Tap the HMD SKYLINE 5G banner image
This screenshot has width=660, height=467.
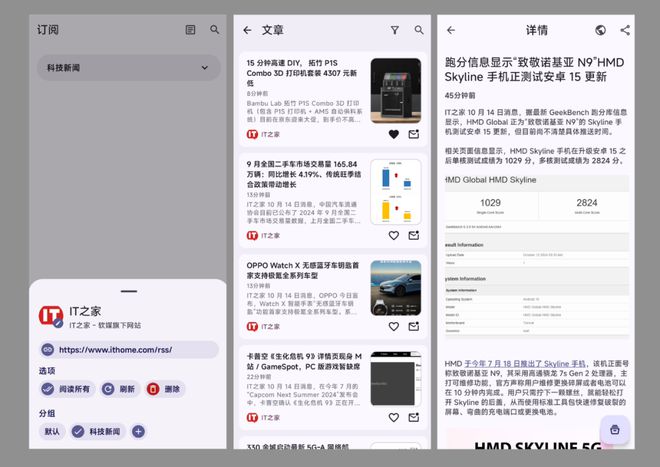click(537, 441)
